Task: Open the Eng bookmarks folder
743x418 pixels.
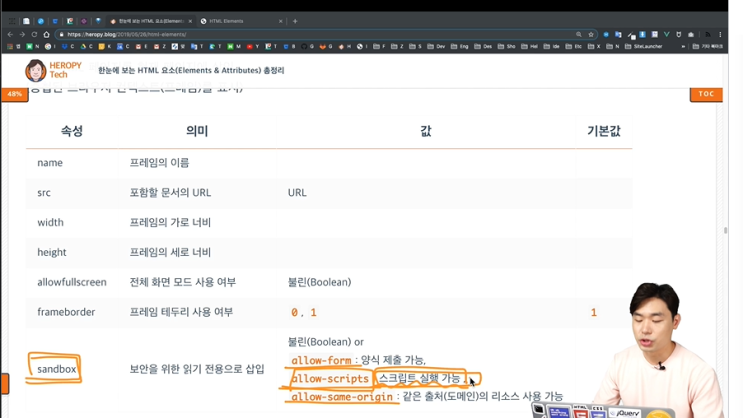Action: 460,46
